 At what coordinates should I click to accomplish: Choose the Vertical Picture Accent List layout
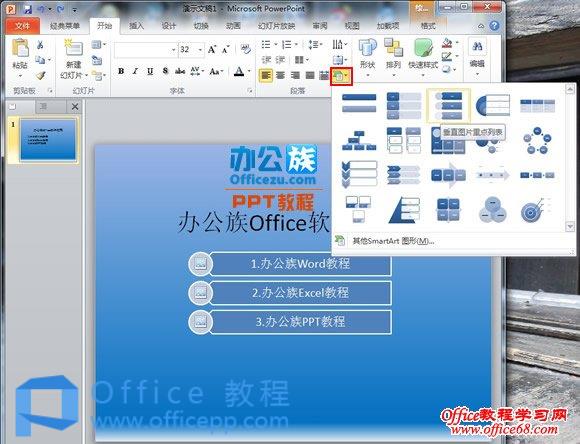(448, 105)
